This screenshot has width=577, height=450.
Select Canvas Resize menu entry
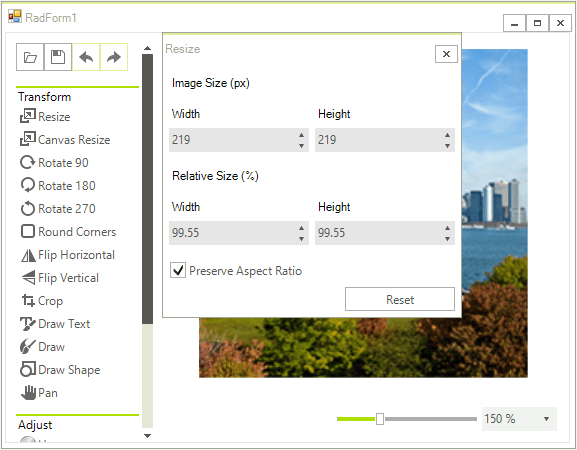pos(65,140)
